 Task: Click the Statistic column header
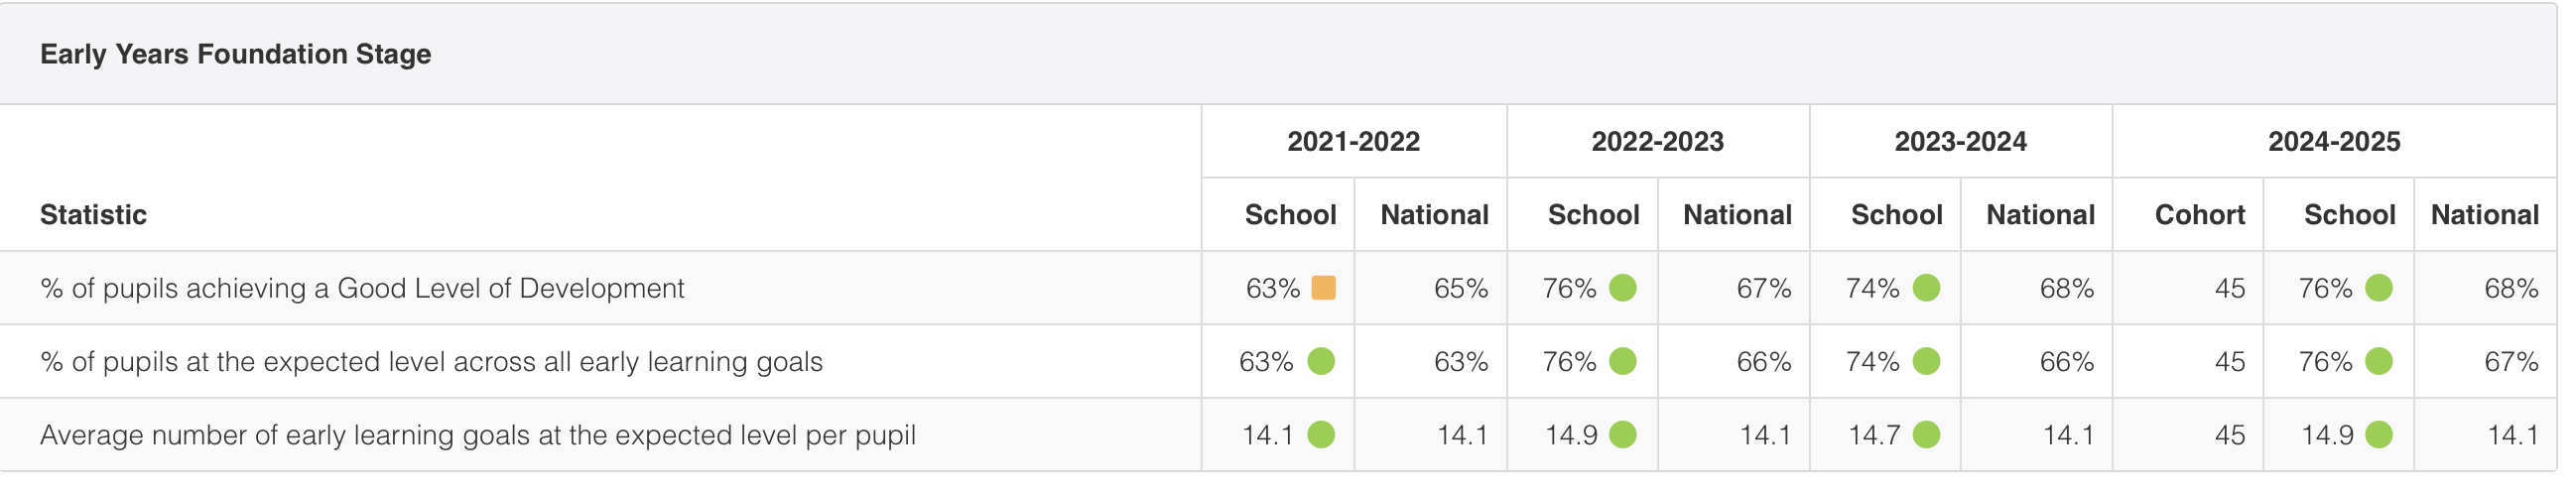(x=93, y=215)
